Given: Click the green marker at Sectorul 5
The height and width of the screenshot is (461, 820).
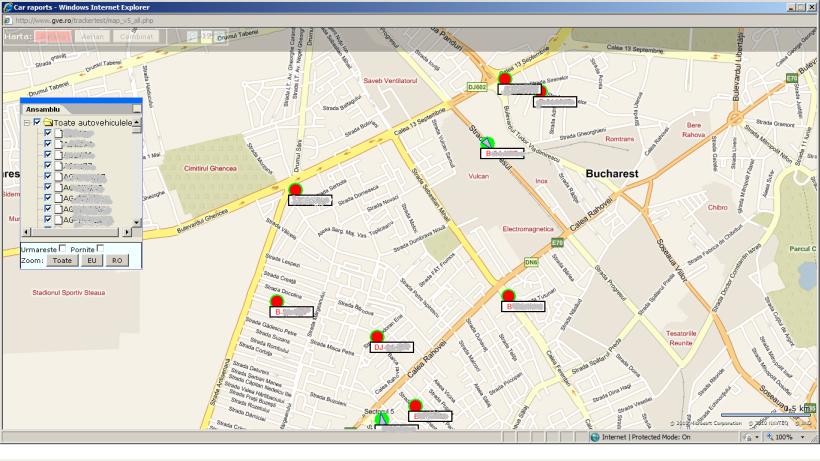Looking at the screenshot, I should click(x=381, y=419).
